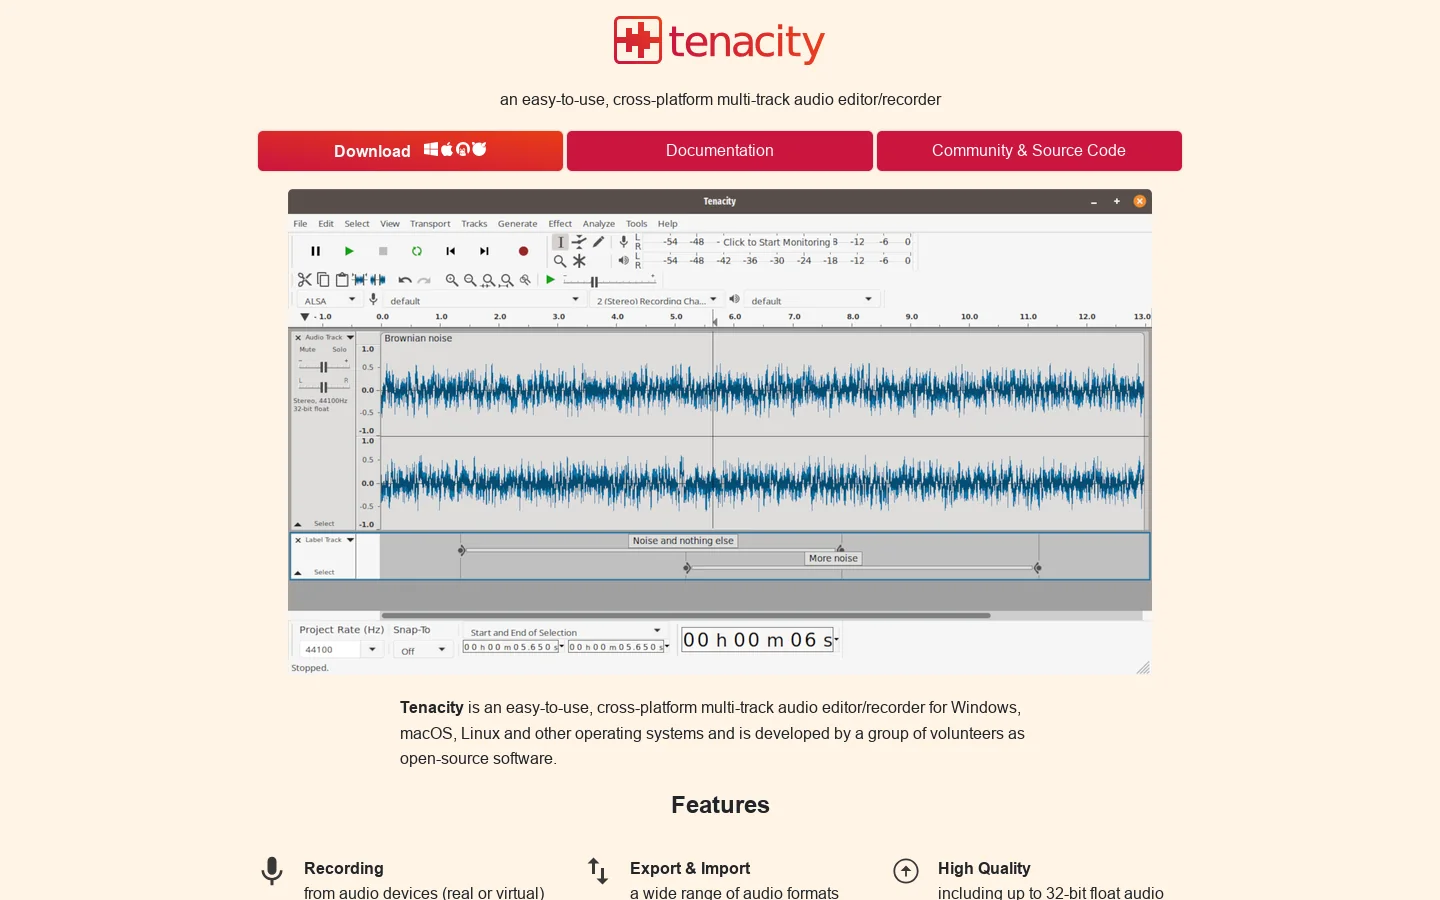Open the Audio Track name menu arrow
The image size is (1440, 900).
[351, 338]
